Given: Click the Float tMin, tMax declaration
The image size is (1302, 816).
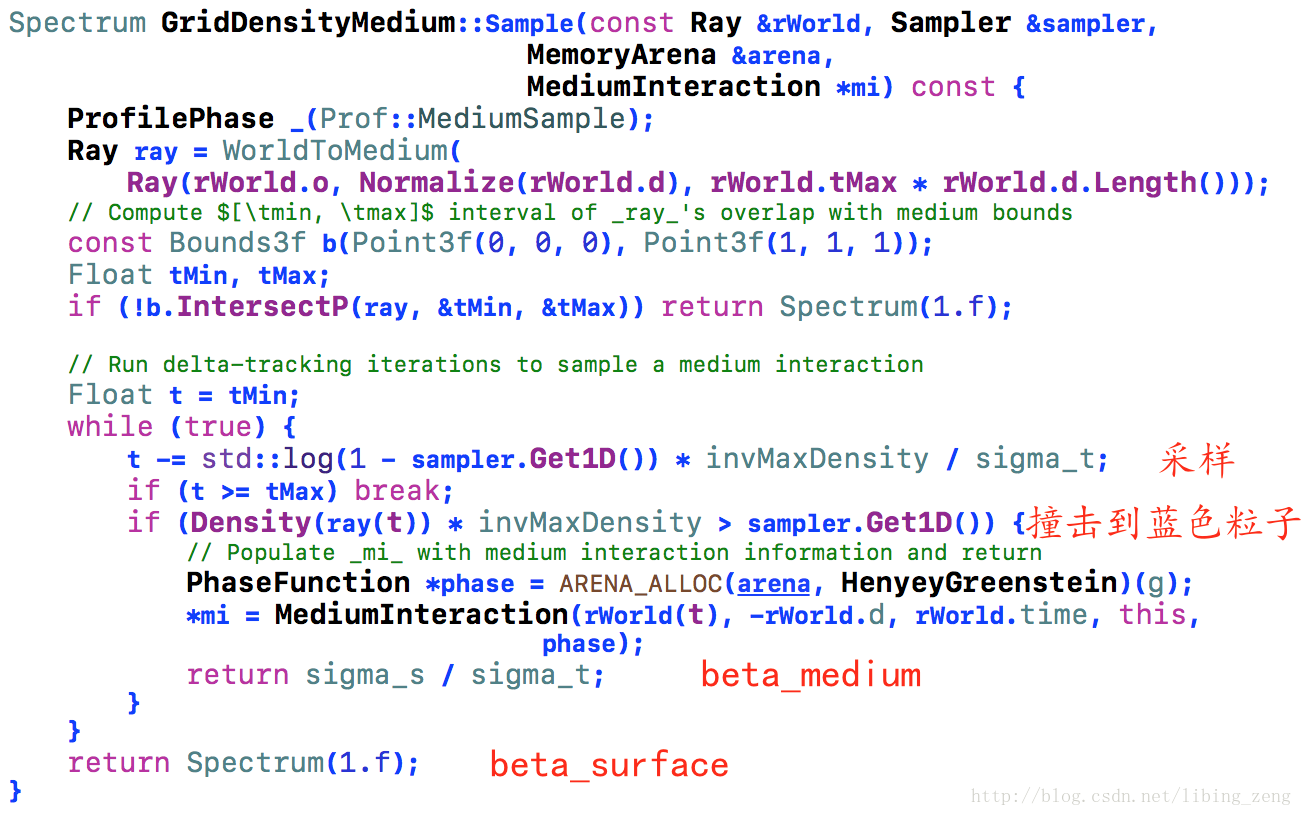Looking at the screenshot, I should tap(198, 275).
